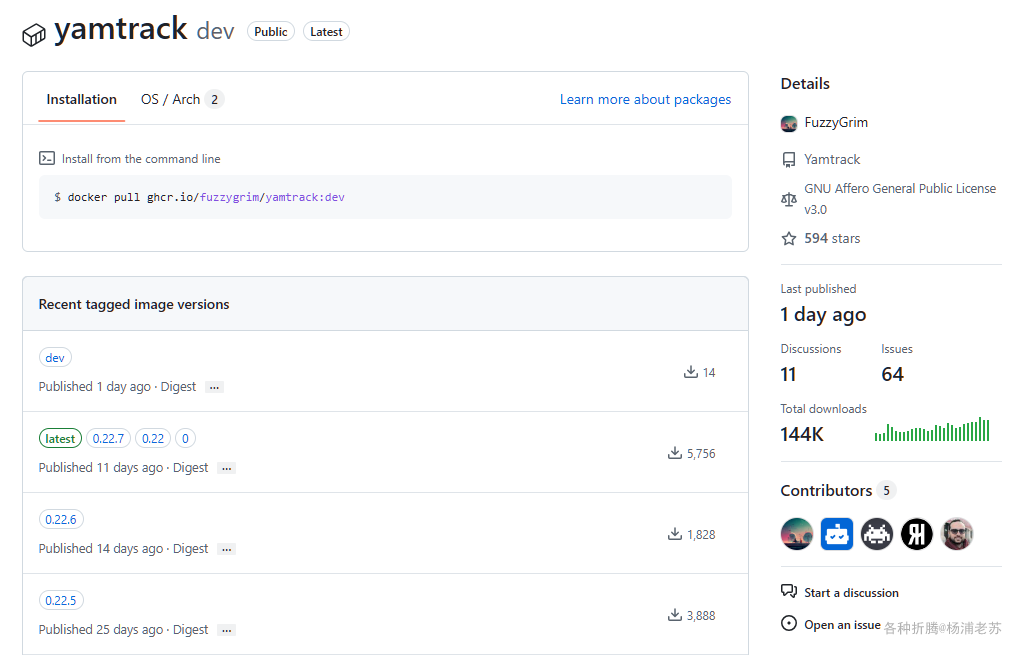Open the space-invader contributor avatar

point(877,534)
